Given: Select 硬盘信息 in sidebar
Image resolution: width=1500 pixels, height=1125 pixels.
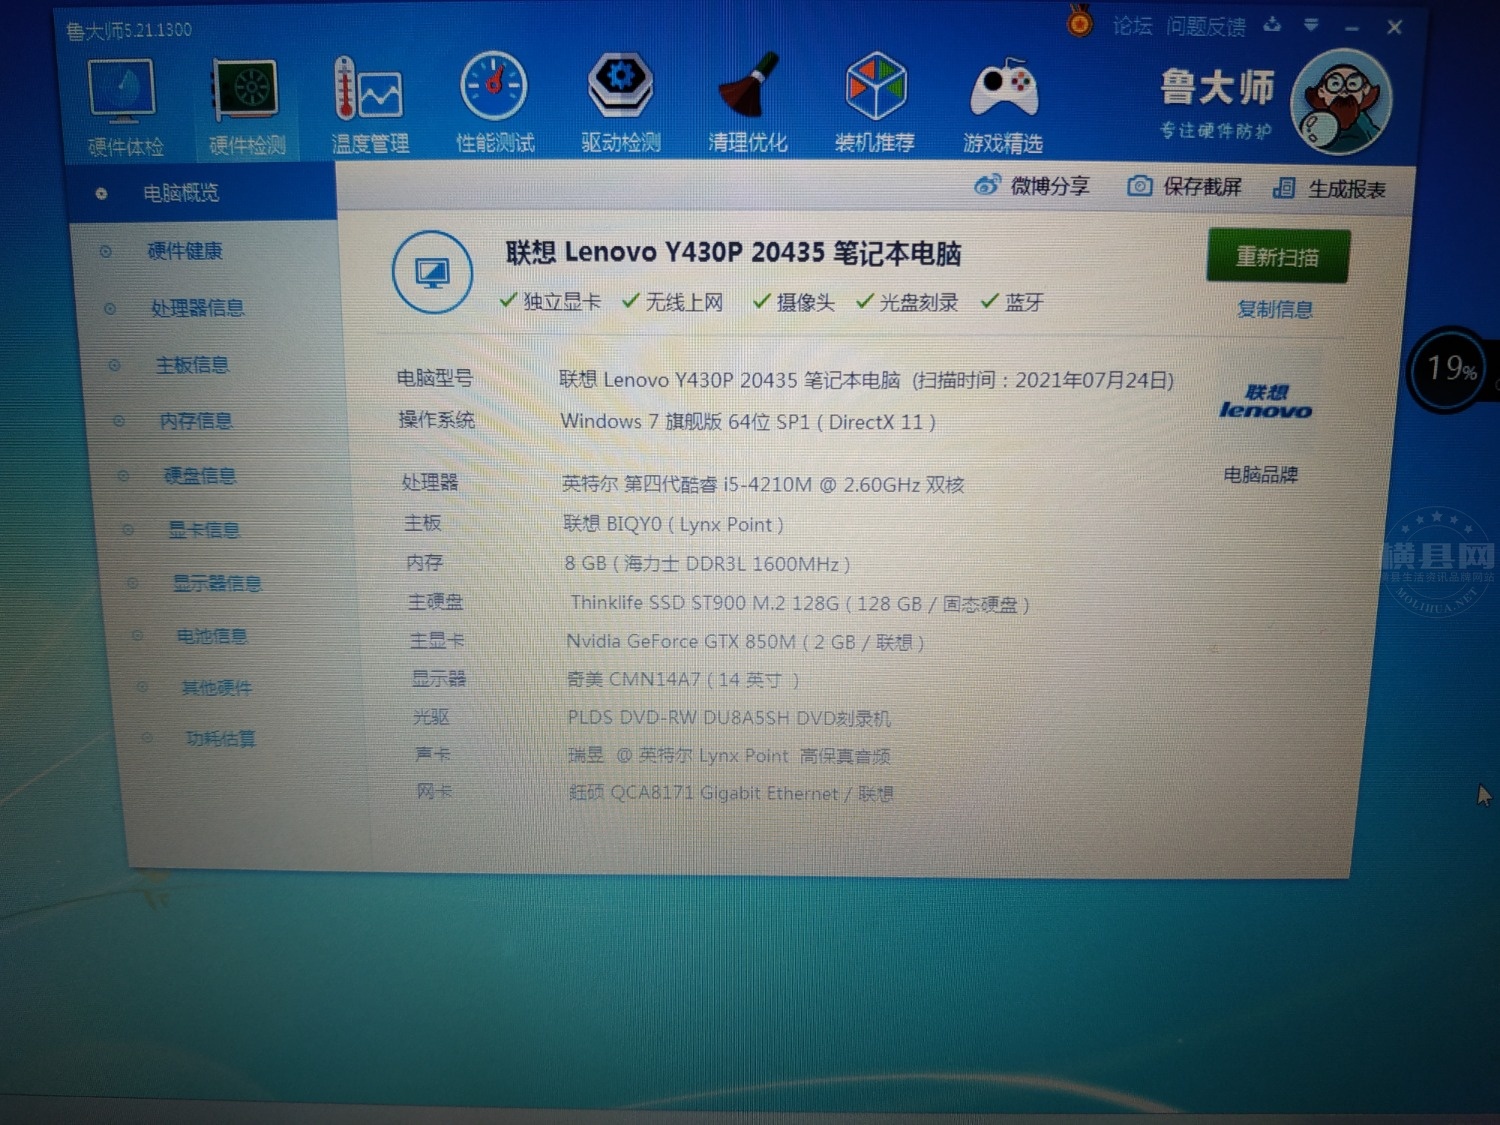Looking at the screenshot, I should pos(200,476).
